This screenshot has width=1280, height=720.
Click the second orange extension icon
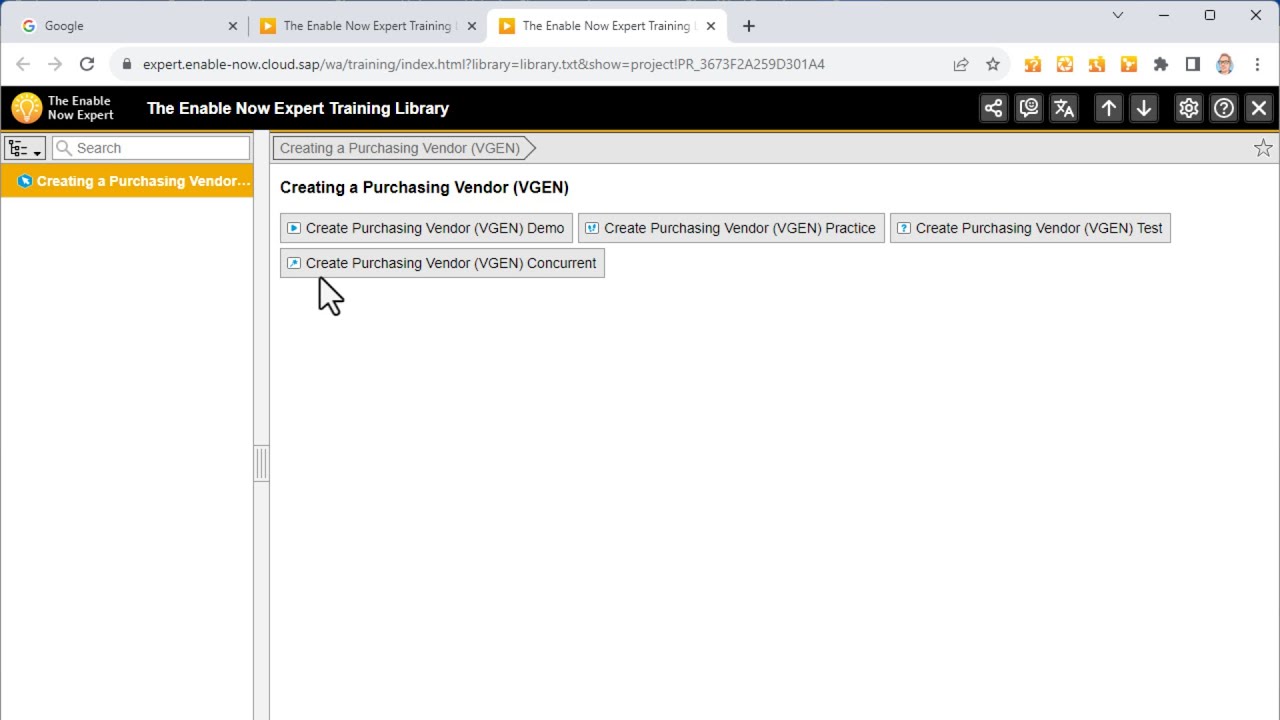point(1065,64)
